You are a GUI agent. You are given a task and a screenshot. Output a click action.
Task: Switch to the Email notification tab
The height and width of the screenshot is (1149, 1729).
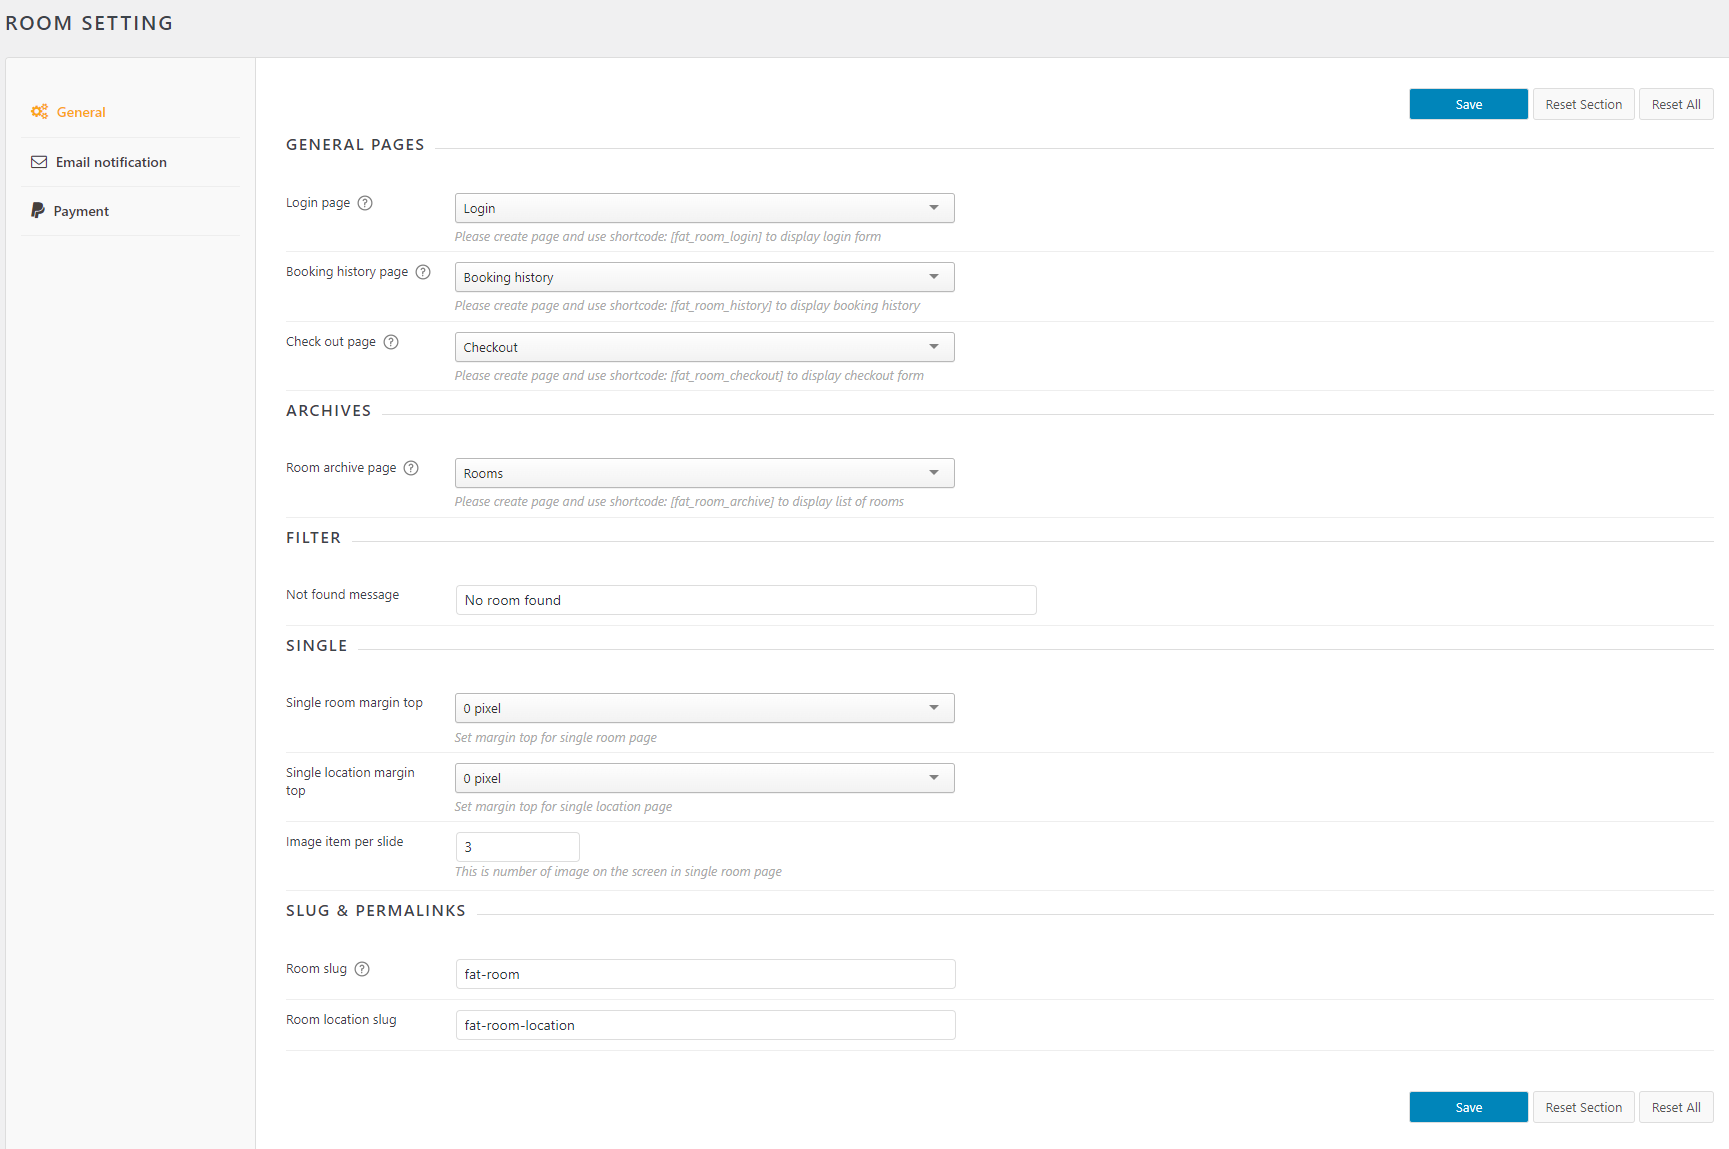[x=111, y=161]
